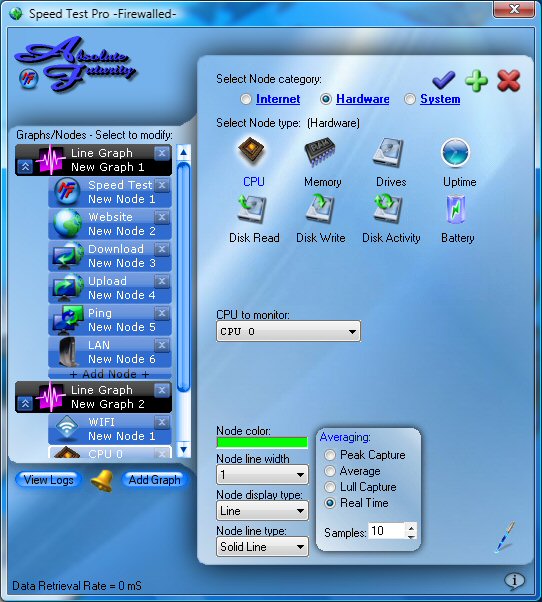Click the green plus add icon
Screen dimensions: 542x602
tap(476, 81)
